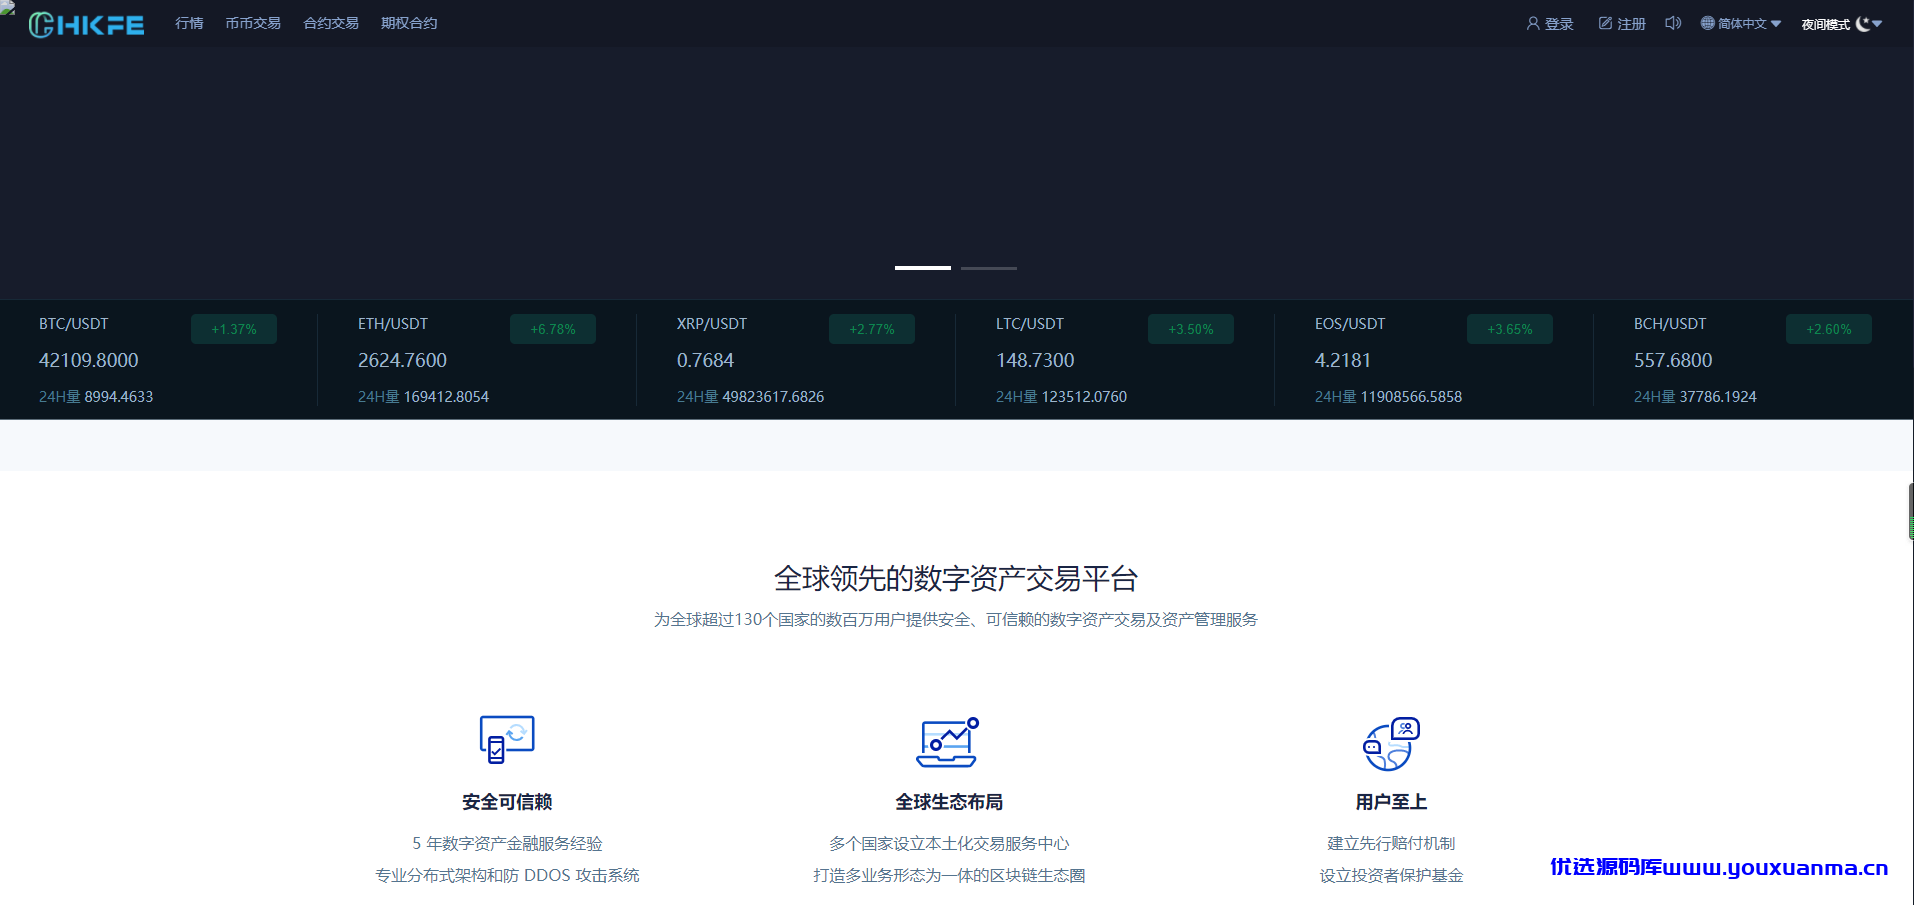Image resolution: width=1914 pixels, height=905 pixels.
Task: Click the +2.60% change badge
Action: (x=1829, y=329)
